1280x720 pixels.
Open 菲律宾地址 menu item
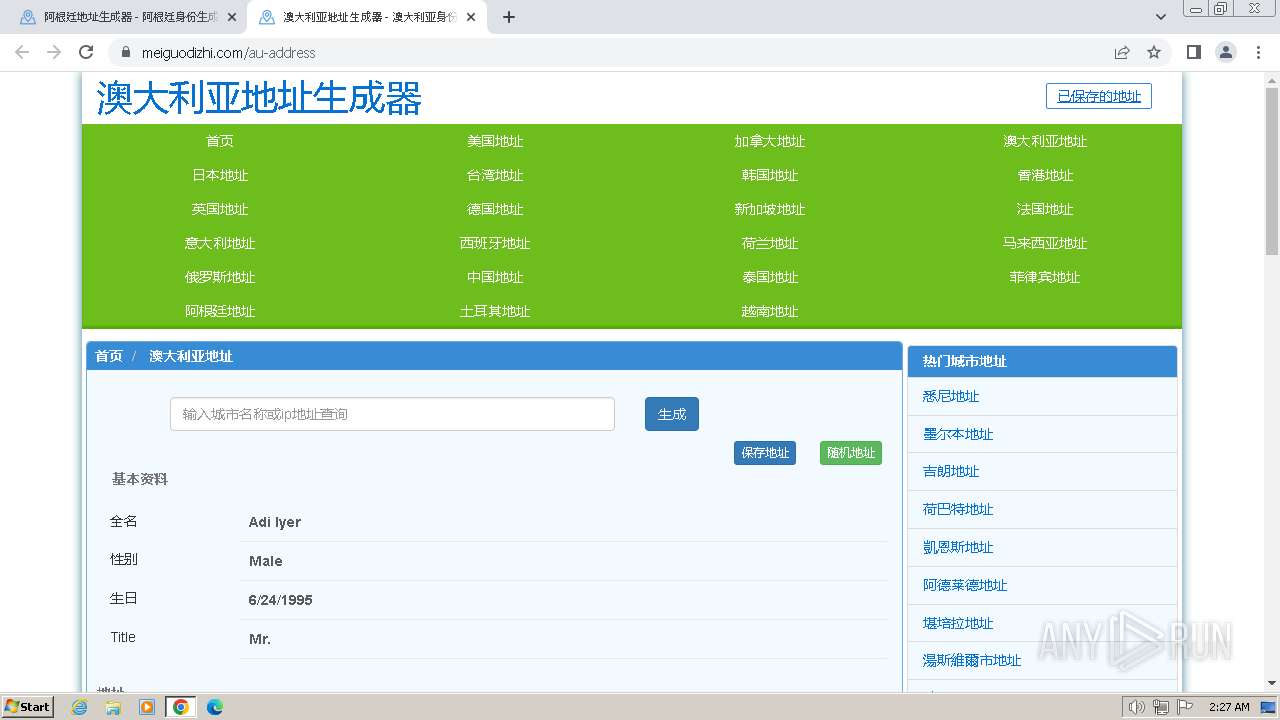click(1045, 277)
